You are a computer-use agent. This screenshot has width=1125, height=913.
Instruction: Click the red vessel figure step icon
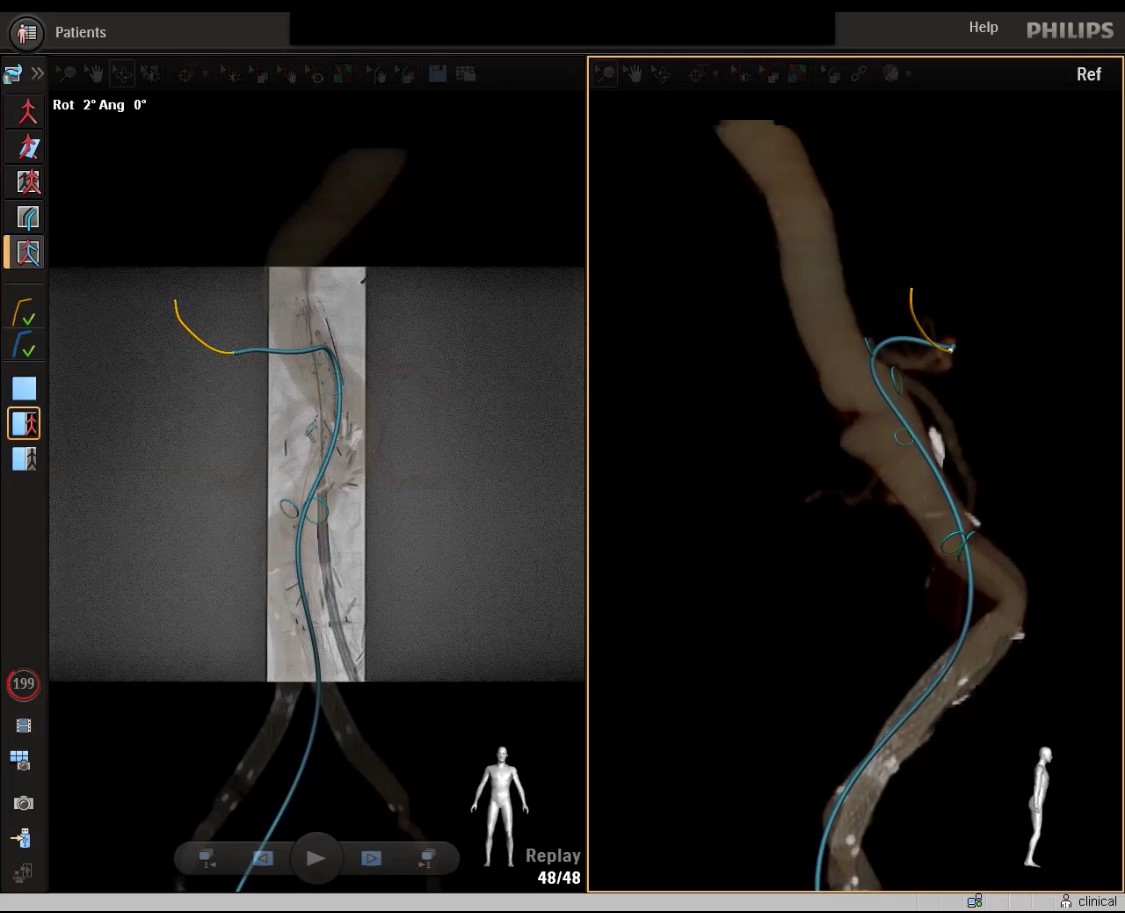click(x=27, y=112)
